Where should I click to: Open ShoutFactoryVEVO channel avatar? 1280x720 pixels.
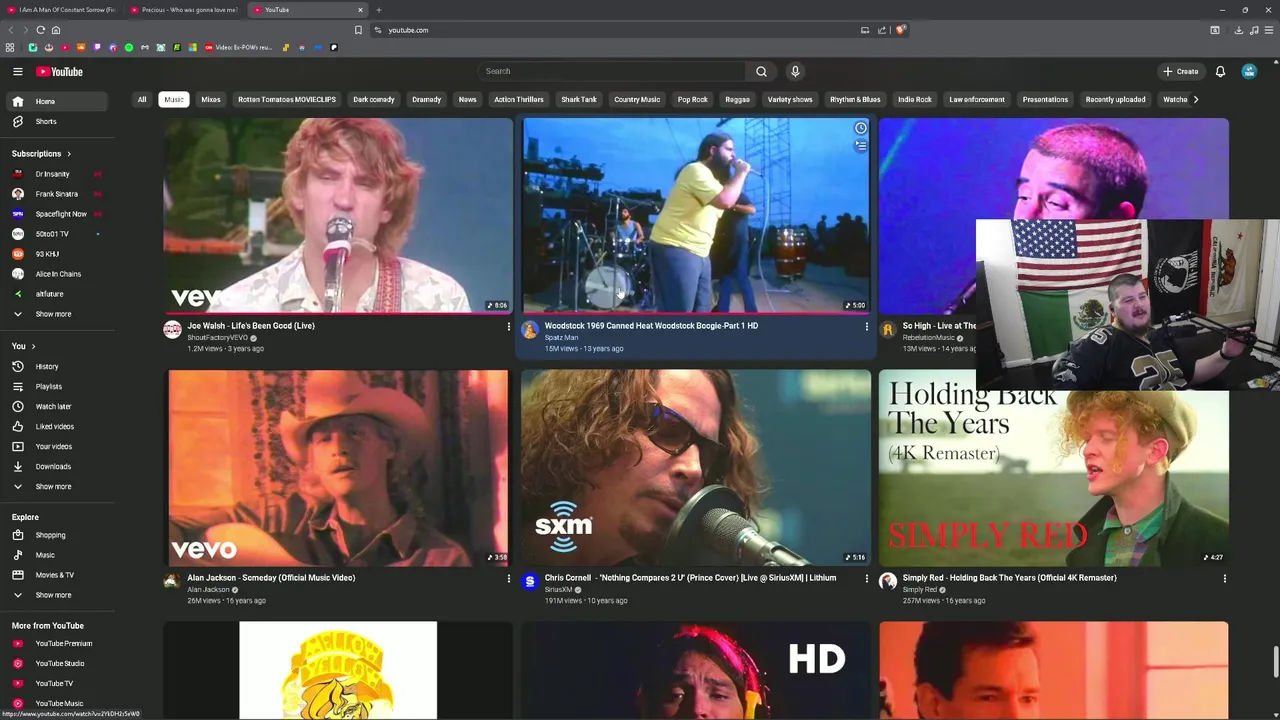172,330
